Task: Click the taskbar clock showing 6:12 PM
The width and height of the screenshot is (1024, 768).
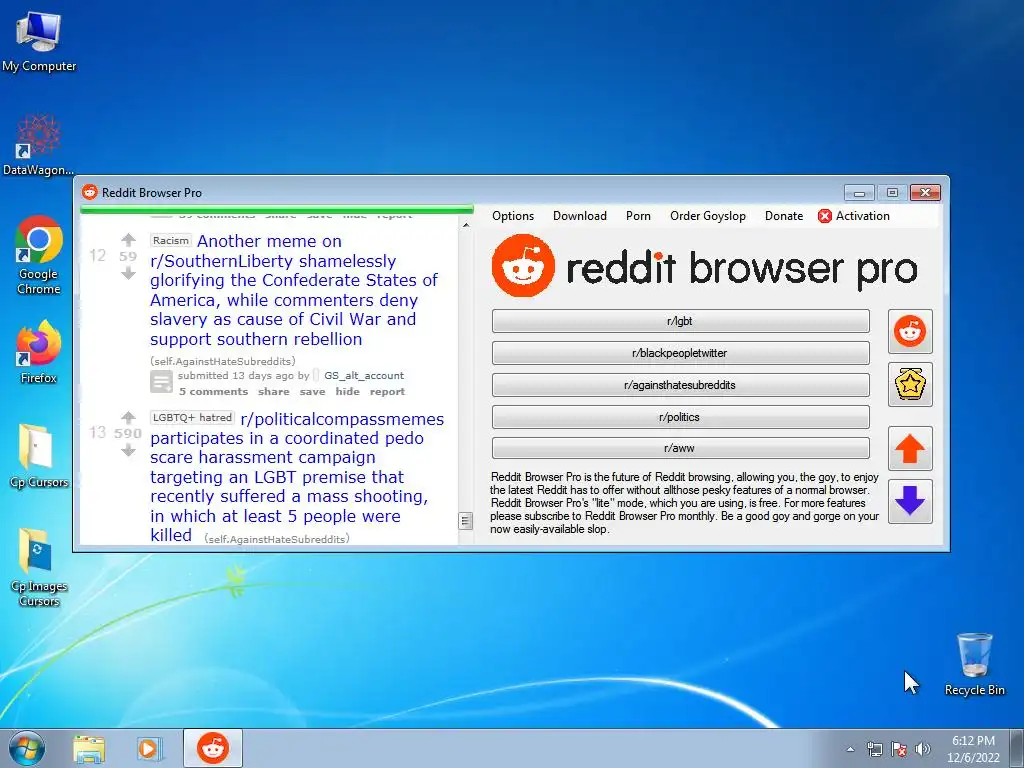Action: [973, 749]
